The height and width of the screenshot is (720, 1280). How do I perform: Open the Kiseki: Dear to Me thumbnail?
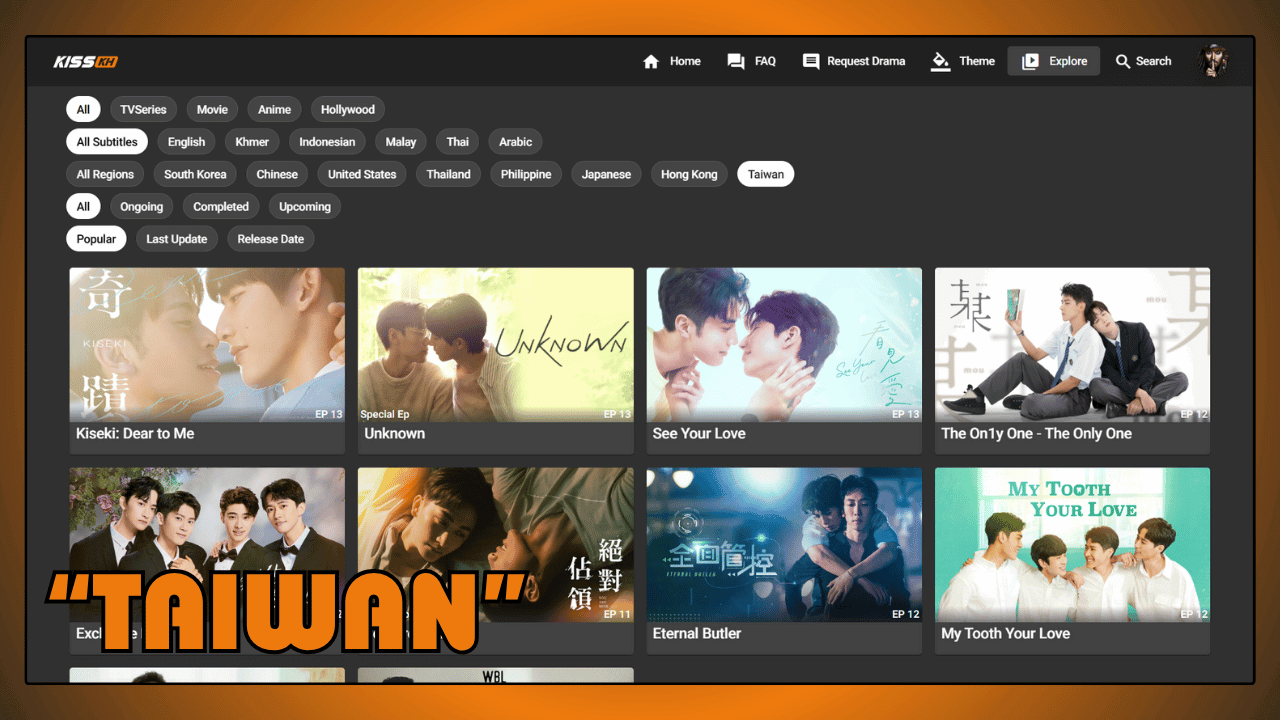click(207, 344)
